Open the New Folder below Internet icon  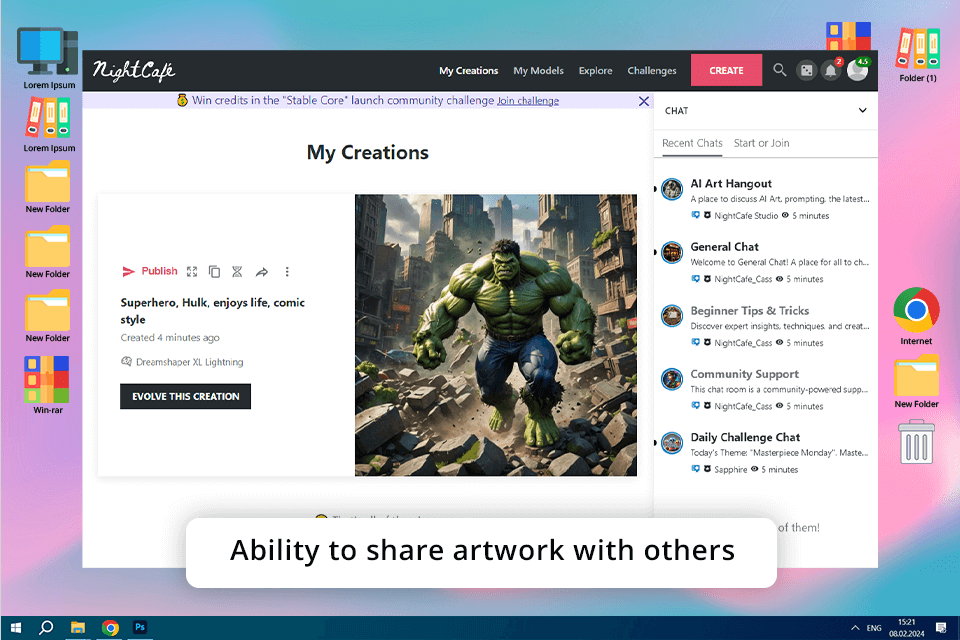[x=916, y=382]
